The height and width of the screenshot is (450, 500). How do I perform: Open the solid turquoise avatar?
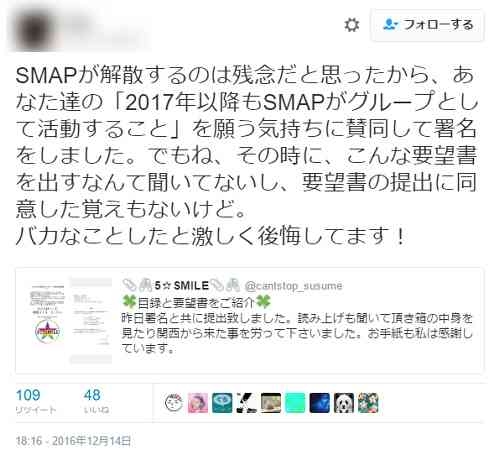295,403
